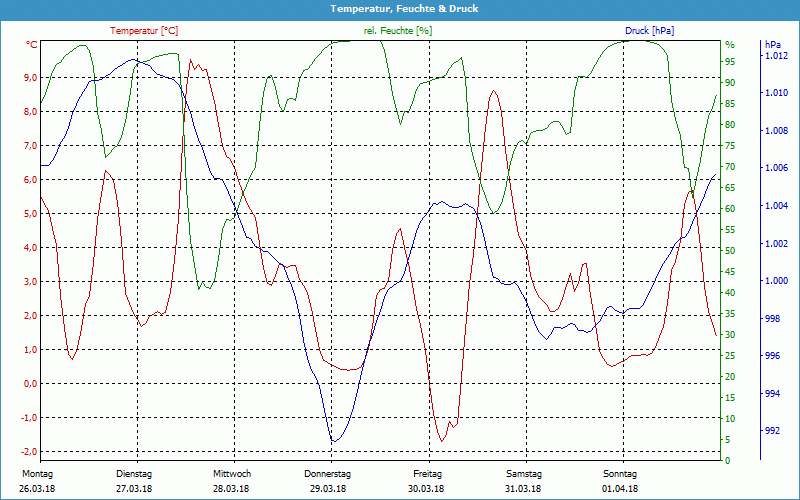800x500 pixels.
Task: Click pressure axis value '1.012'
Action: tap(776, 56)
